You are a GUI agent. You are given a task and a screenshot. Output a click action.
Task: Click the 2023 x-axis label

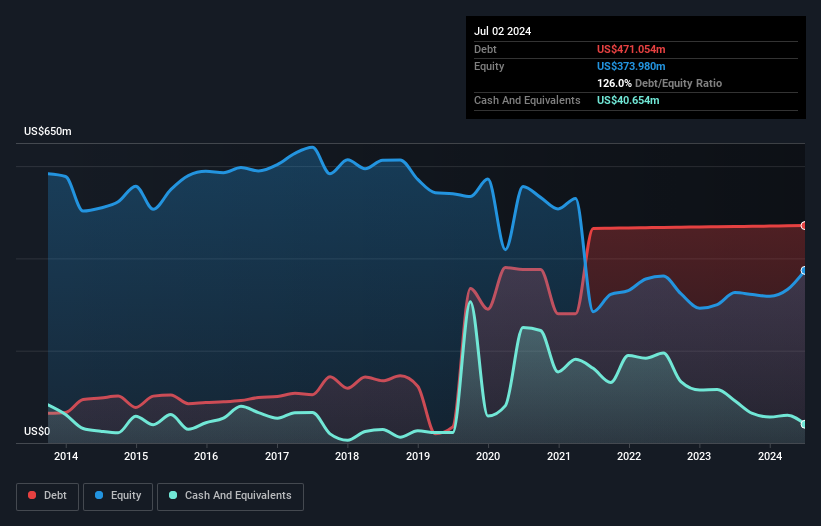coord(699,456)
